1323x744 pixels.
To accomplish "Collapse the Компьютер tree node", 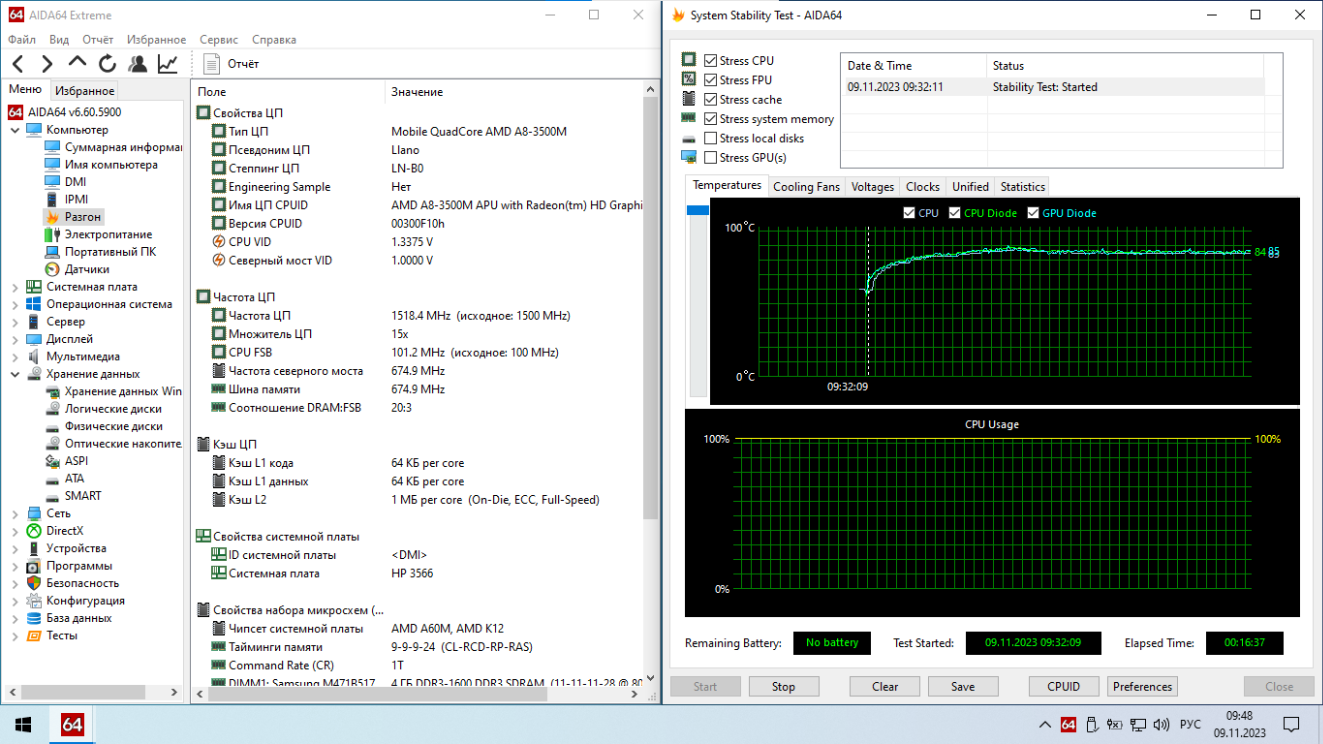I will coord(15,130).
